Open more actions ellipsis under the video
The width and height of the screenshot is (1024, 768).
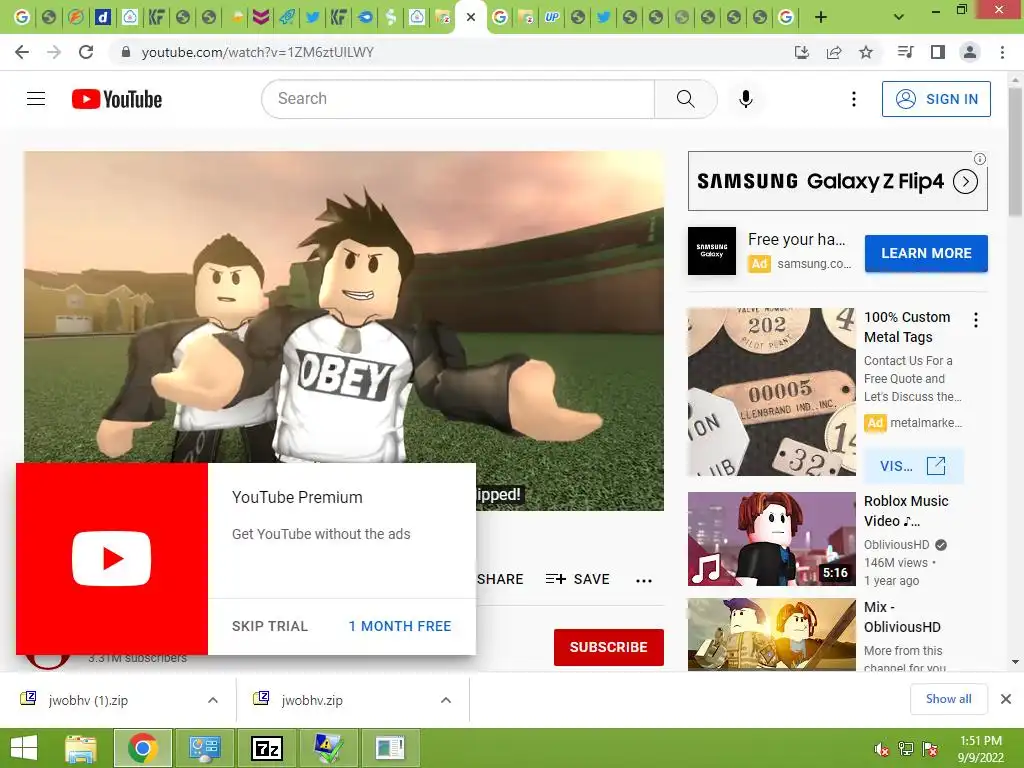[x=644, y=581]
